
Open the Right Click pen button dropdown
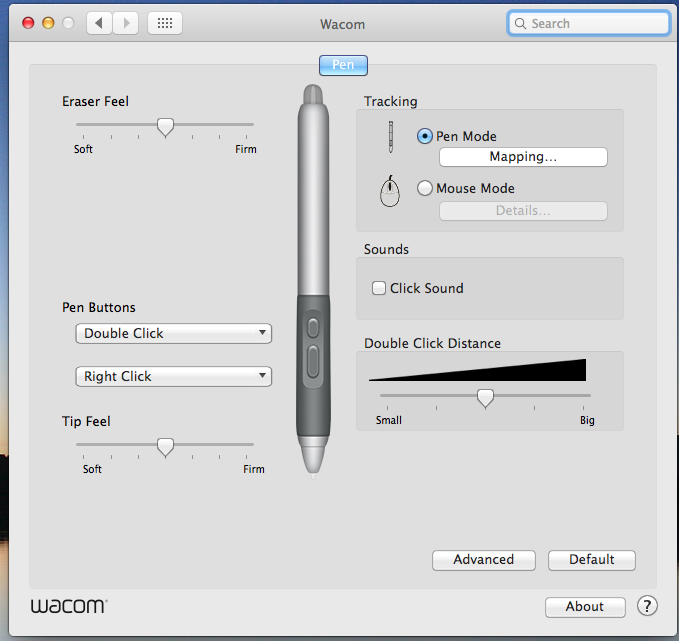pos(174,376)
